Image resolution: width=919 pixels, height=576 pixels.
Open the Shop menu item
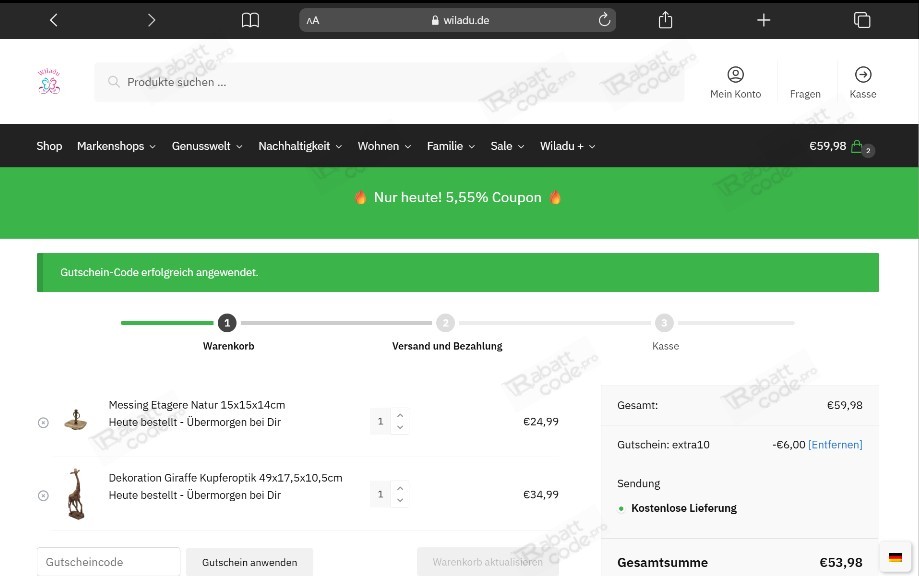click(x=49, y=146)
